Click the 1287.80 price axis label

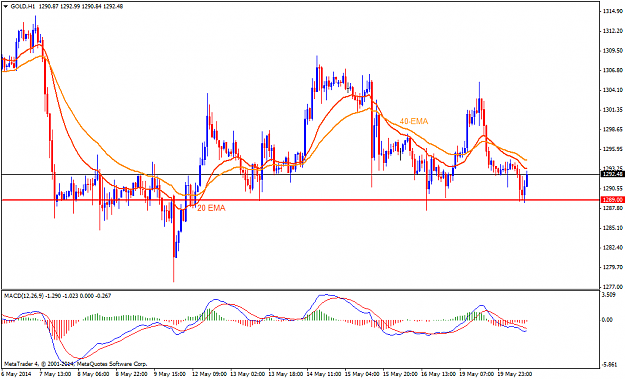coord(613,208)
